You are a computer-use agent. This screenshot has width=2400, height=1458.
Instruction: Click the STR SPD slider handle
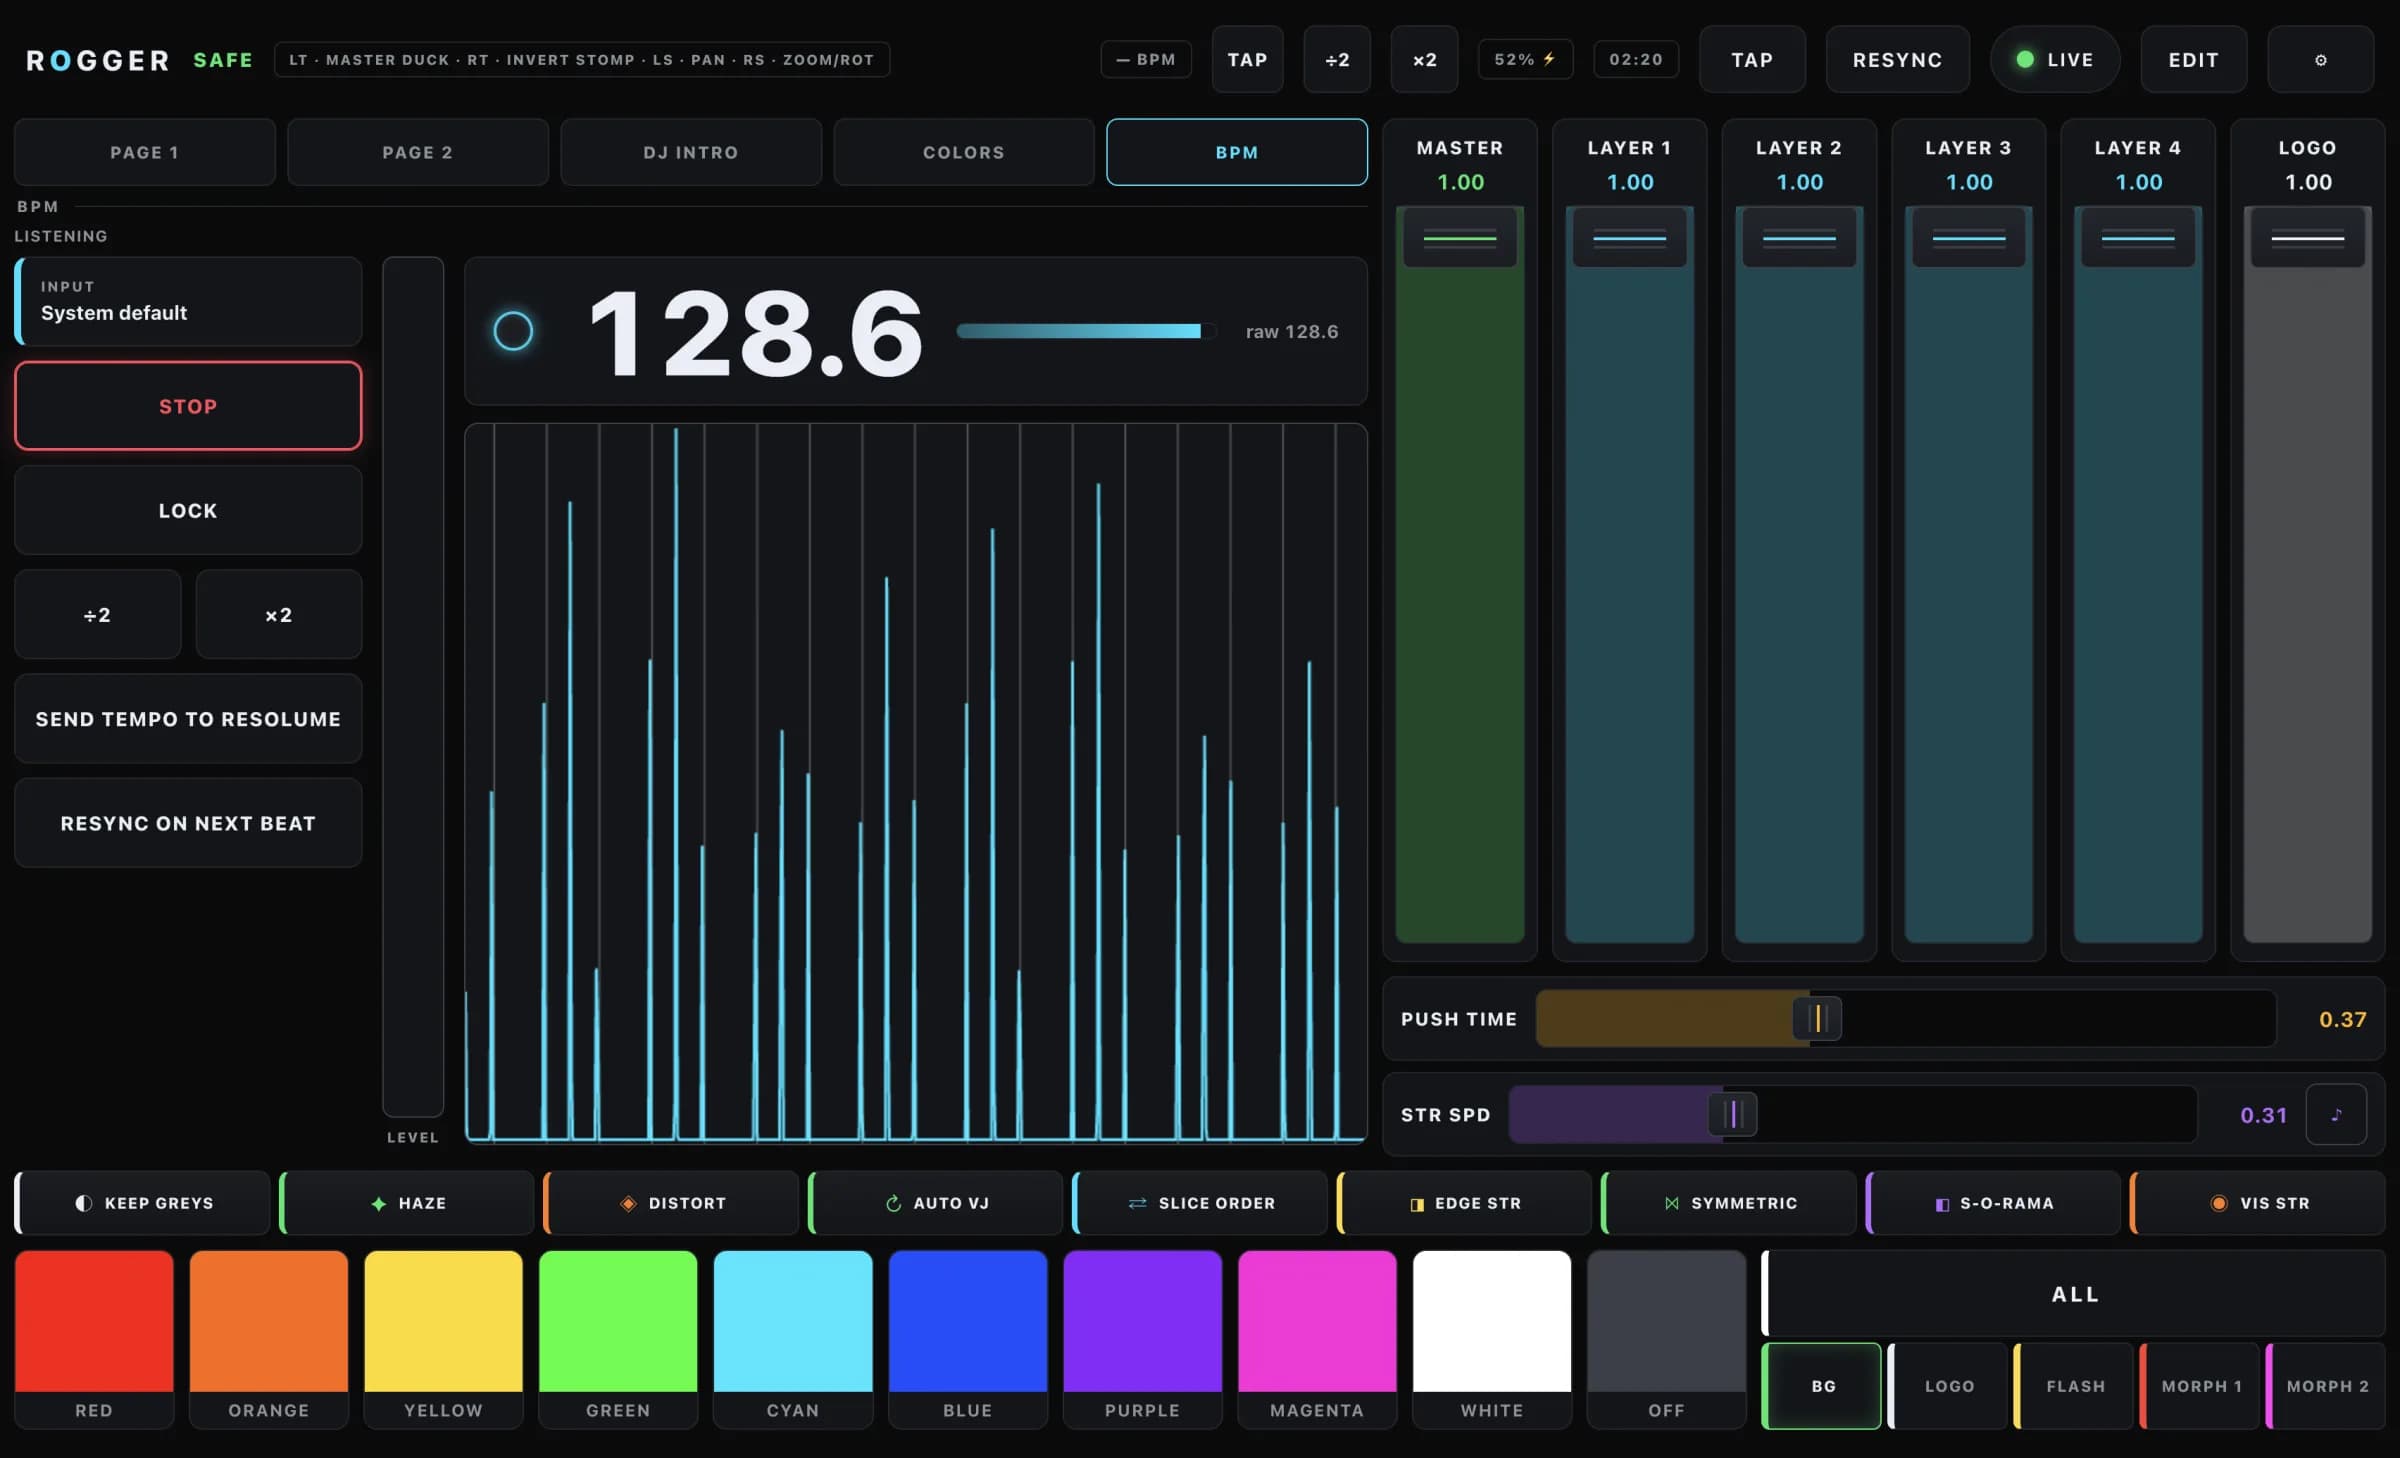point(1734,1114)
